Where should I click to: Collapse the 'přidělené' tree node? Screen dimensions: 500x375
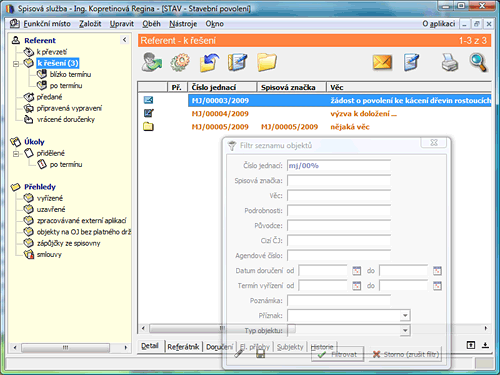coord(16,154)
